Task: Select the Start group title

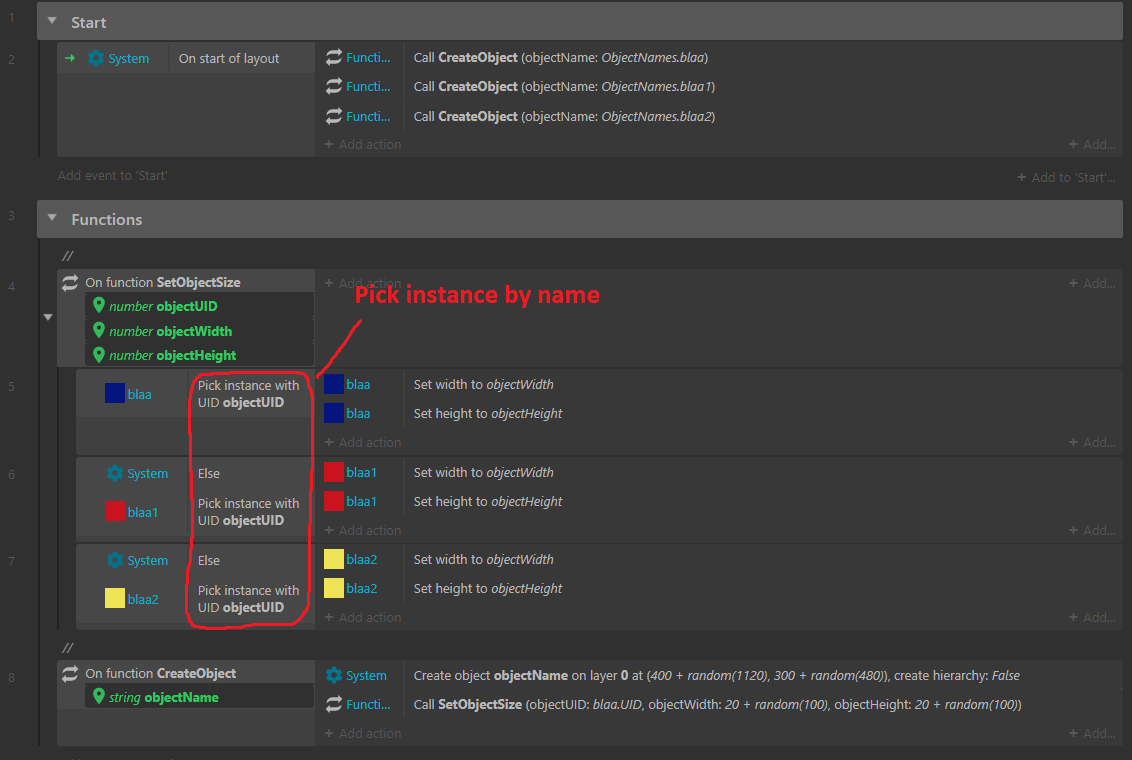Action: (89, 22)
